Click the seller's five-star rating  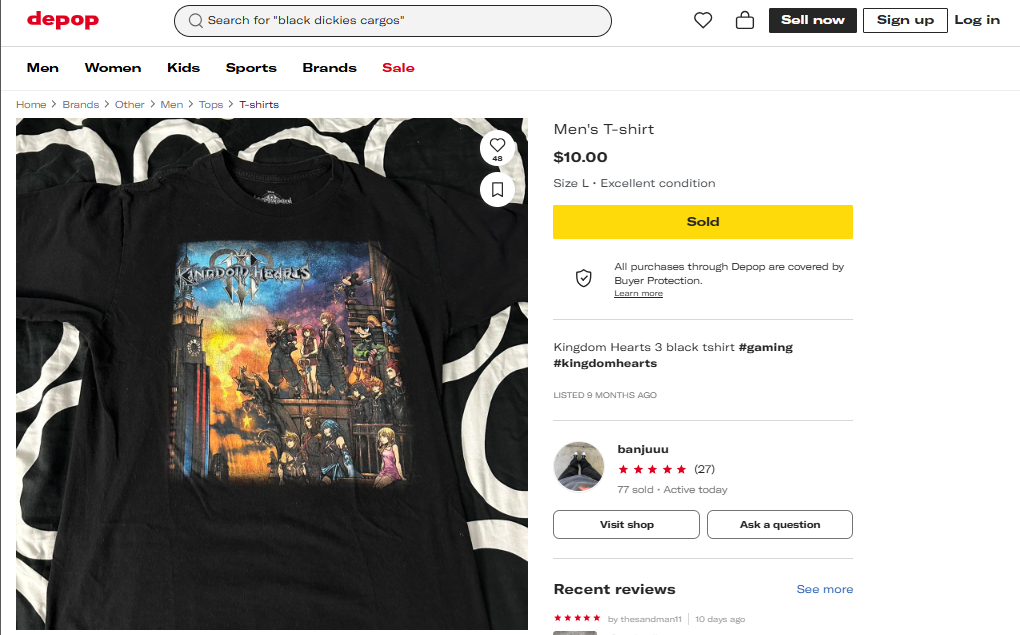pyautogui.click(x=652, y=469)
